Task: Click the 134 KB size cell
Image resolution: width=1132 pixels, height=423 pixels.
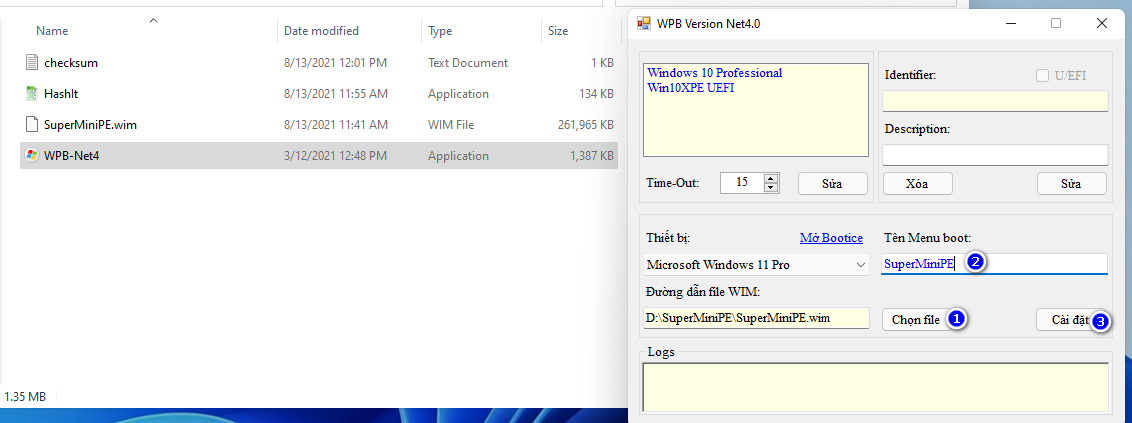Action: 595,94
